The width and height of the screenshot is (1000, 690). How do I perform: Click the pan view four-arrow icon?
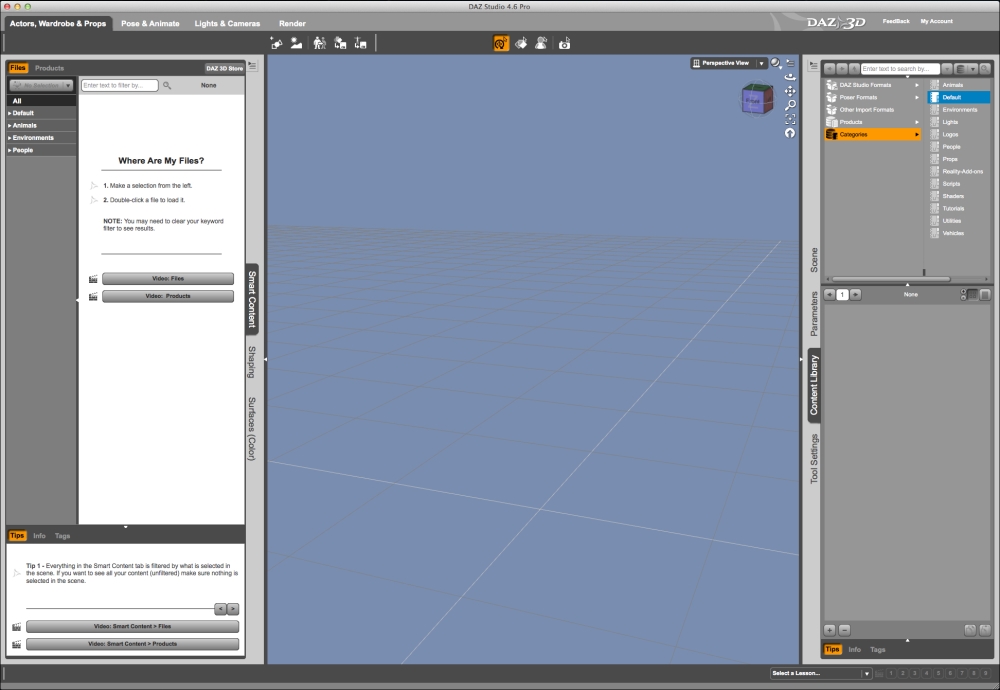tap(790, 91)
